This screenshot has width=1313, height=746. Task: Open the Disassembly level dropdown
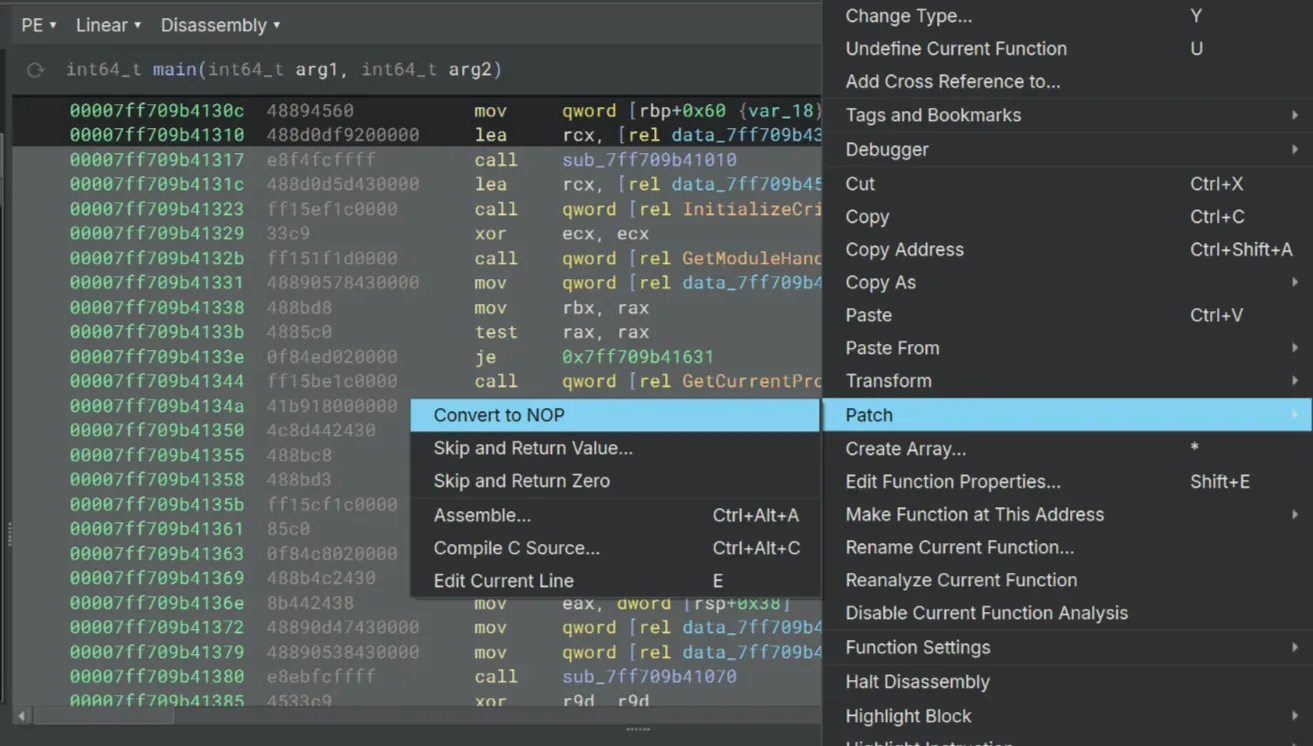tap(220, 25)
